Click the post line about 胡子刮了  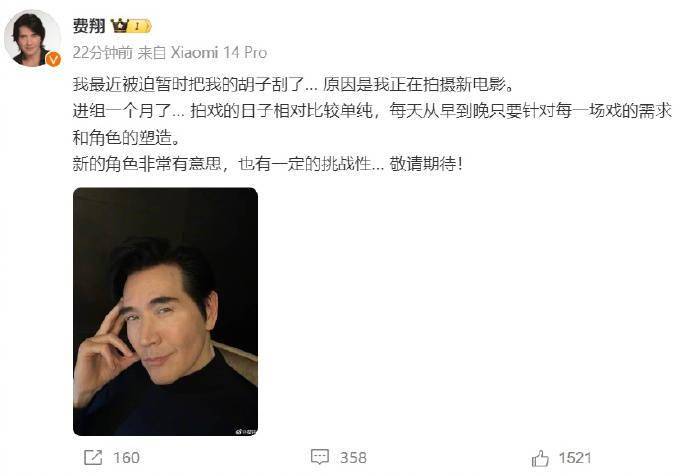click(294, 84)
